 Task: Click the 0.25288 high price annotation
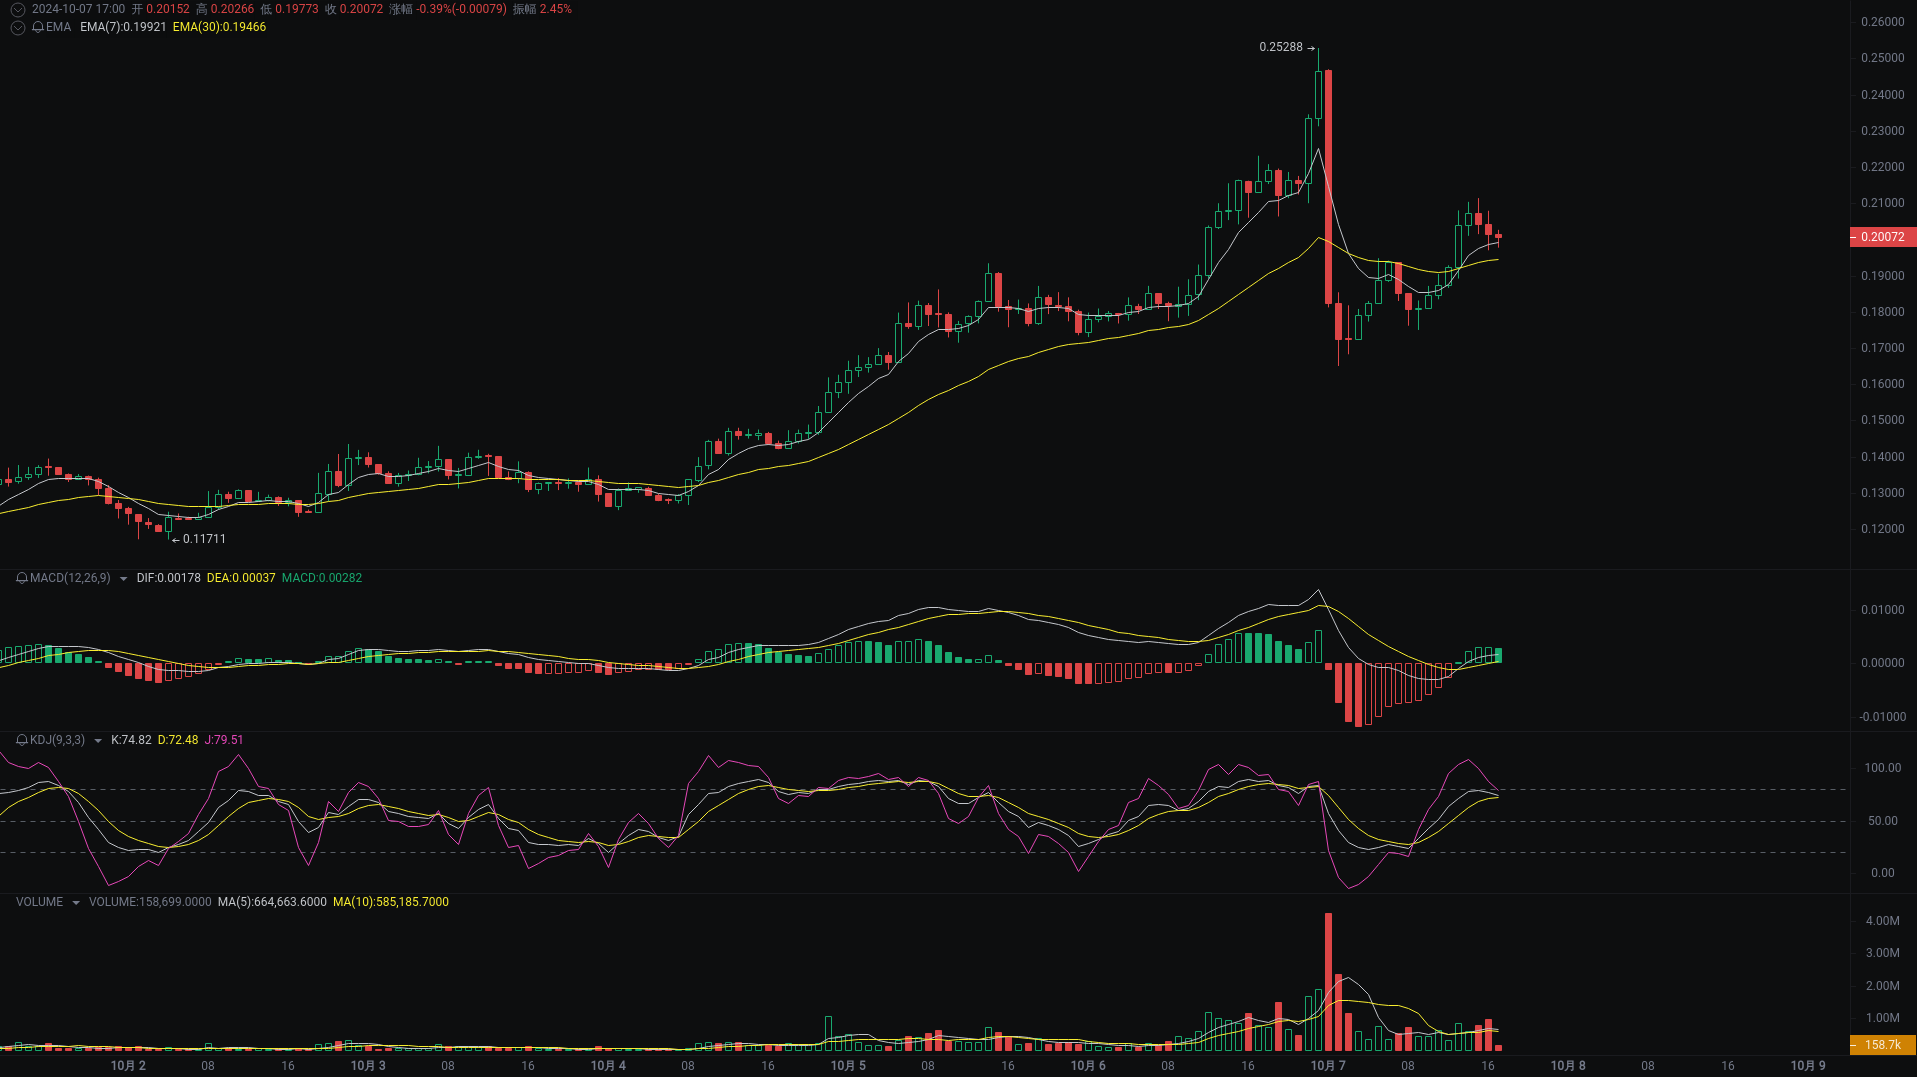coord(1281,47)
